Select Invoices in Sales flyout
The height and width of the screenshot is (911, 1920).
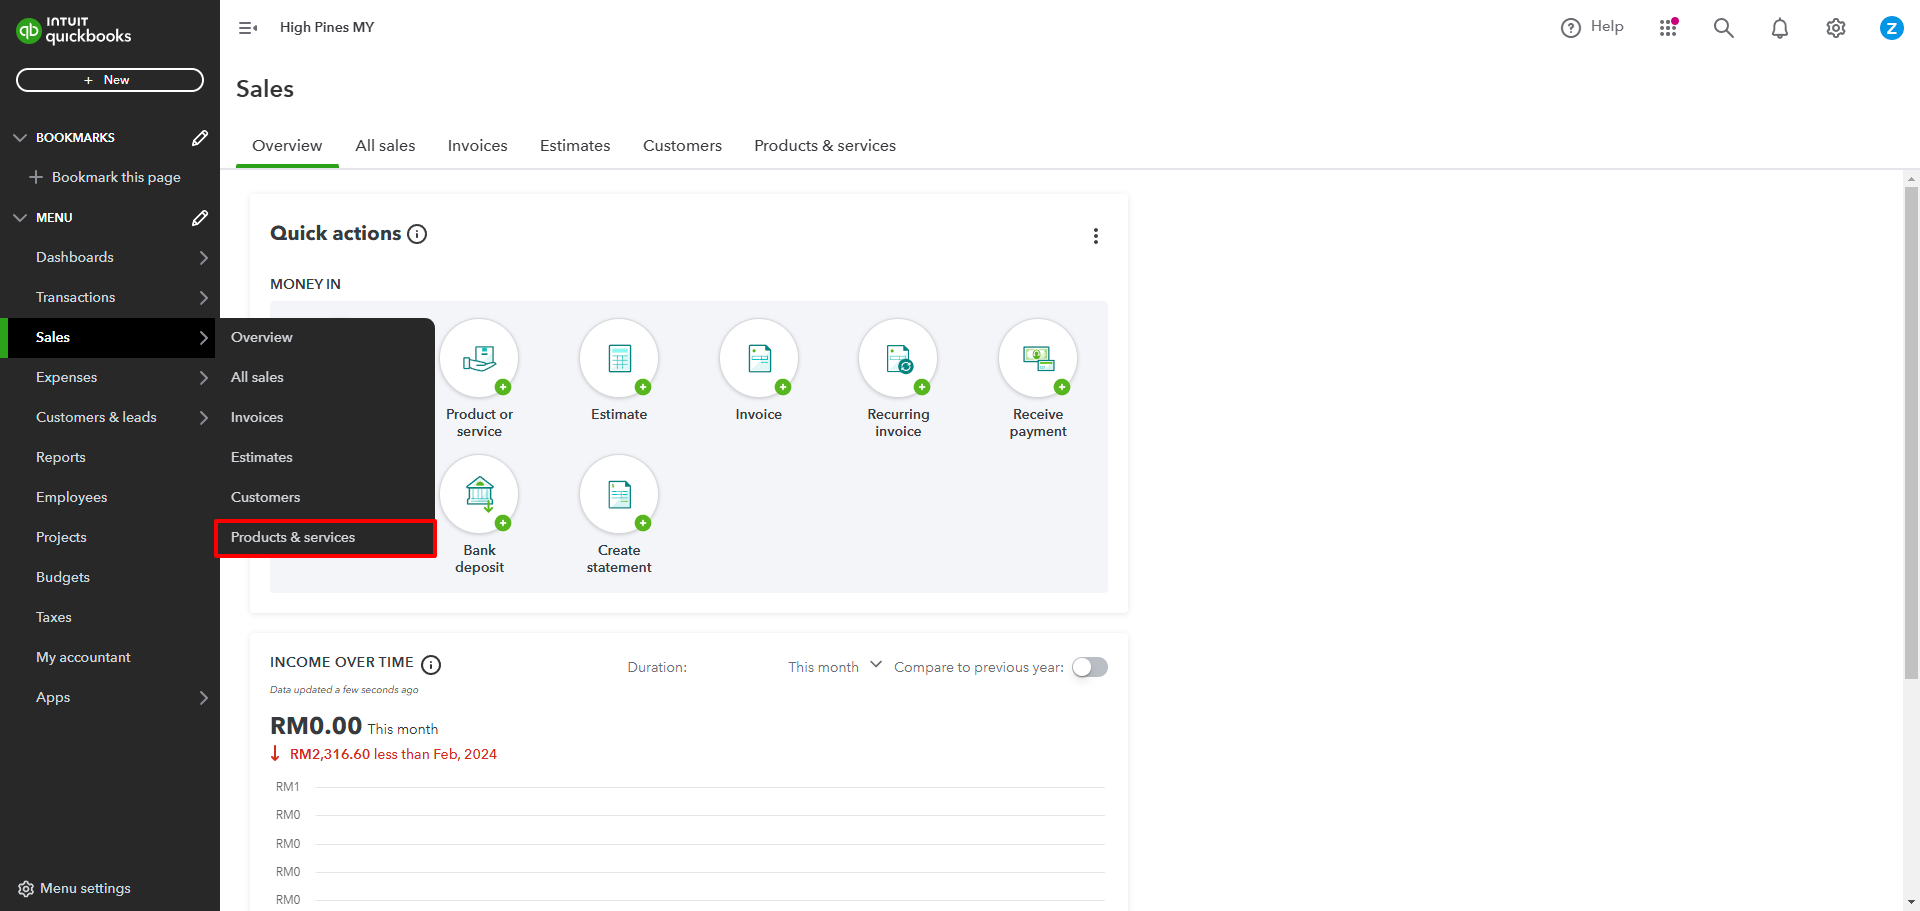pyautogui.click(x=325, y=417)
